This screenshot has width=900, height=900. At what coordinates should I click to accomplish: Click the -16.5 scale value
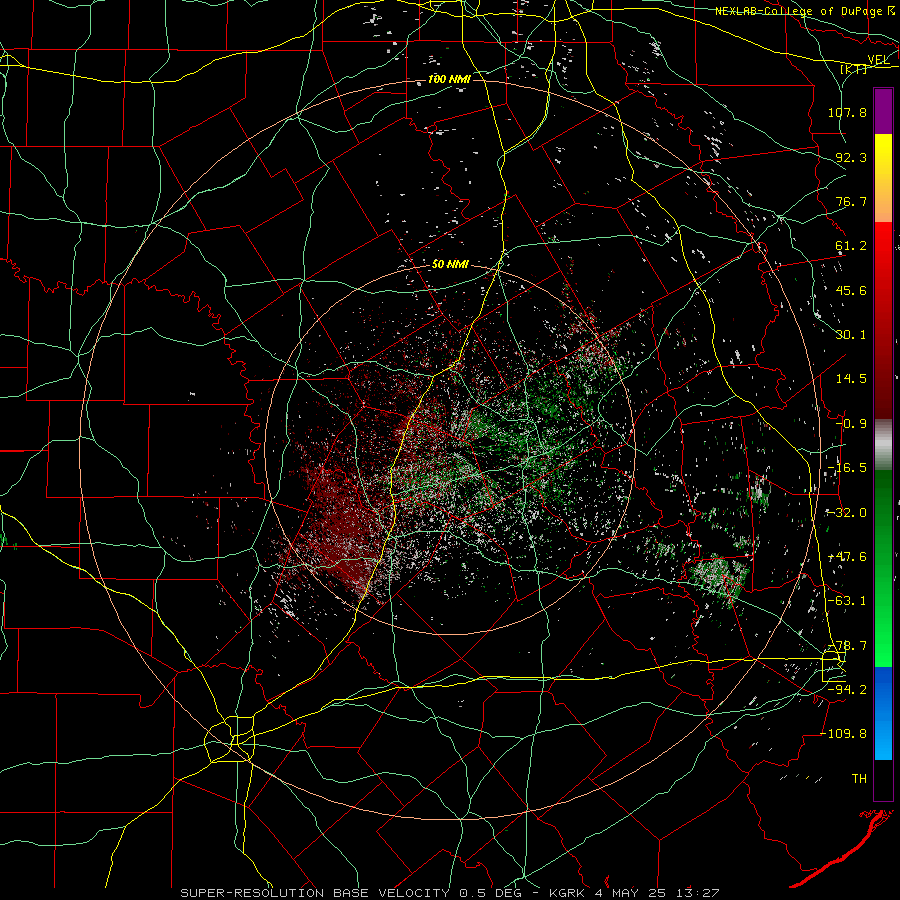847,468
